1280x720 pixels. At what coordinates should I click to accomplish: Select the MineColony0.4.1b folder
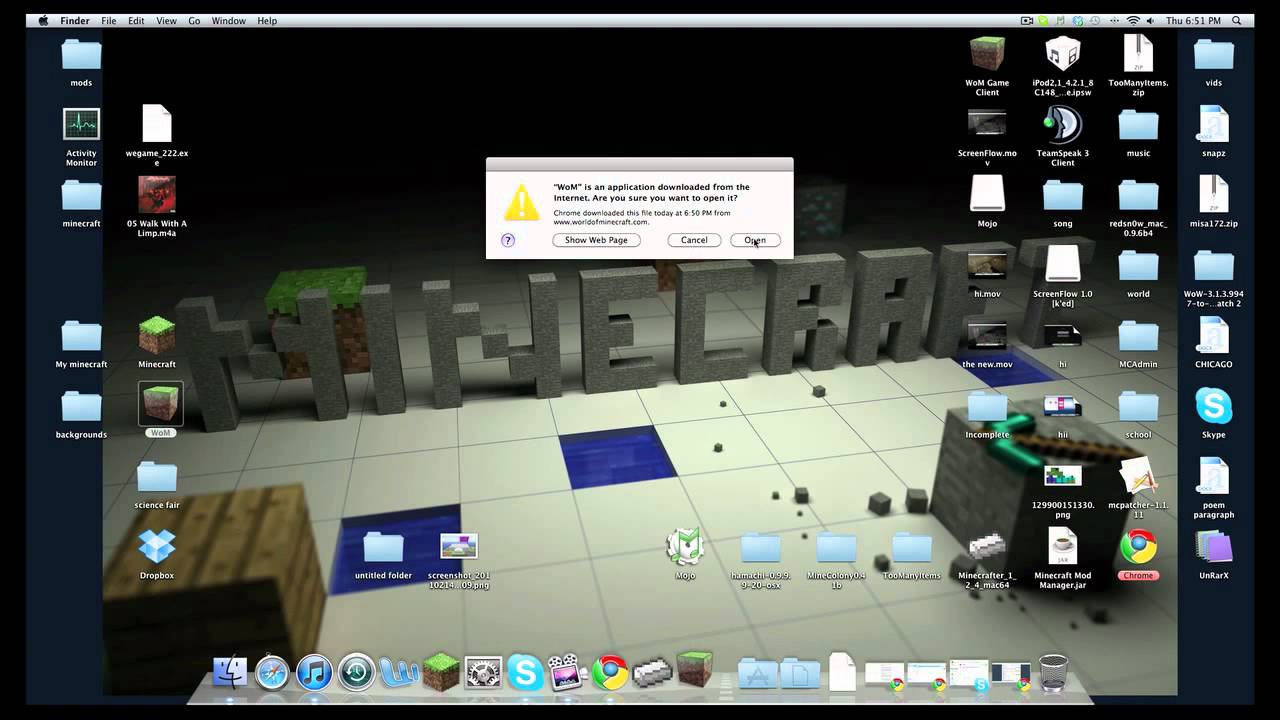(836, 548)
